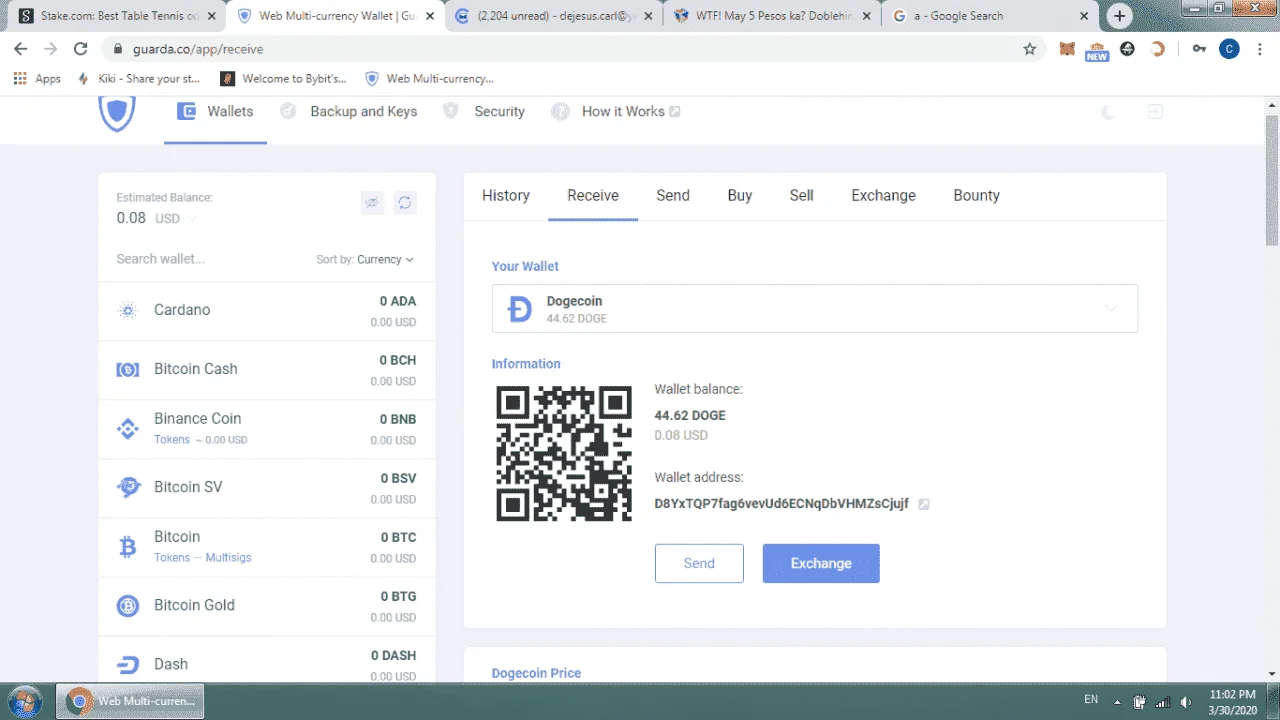The image size is (1280, 720).
Task: Open a new browser tab
Action: [1119, 16]
